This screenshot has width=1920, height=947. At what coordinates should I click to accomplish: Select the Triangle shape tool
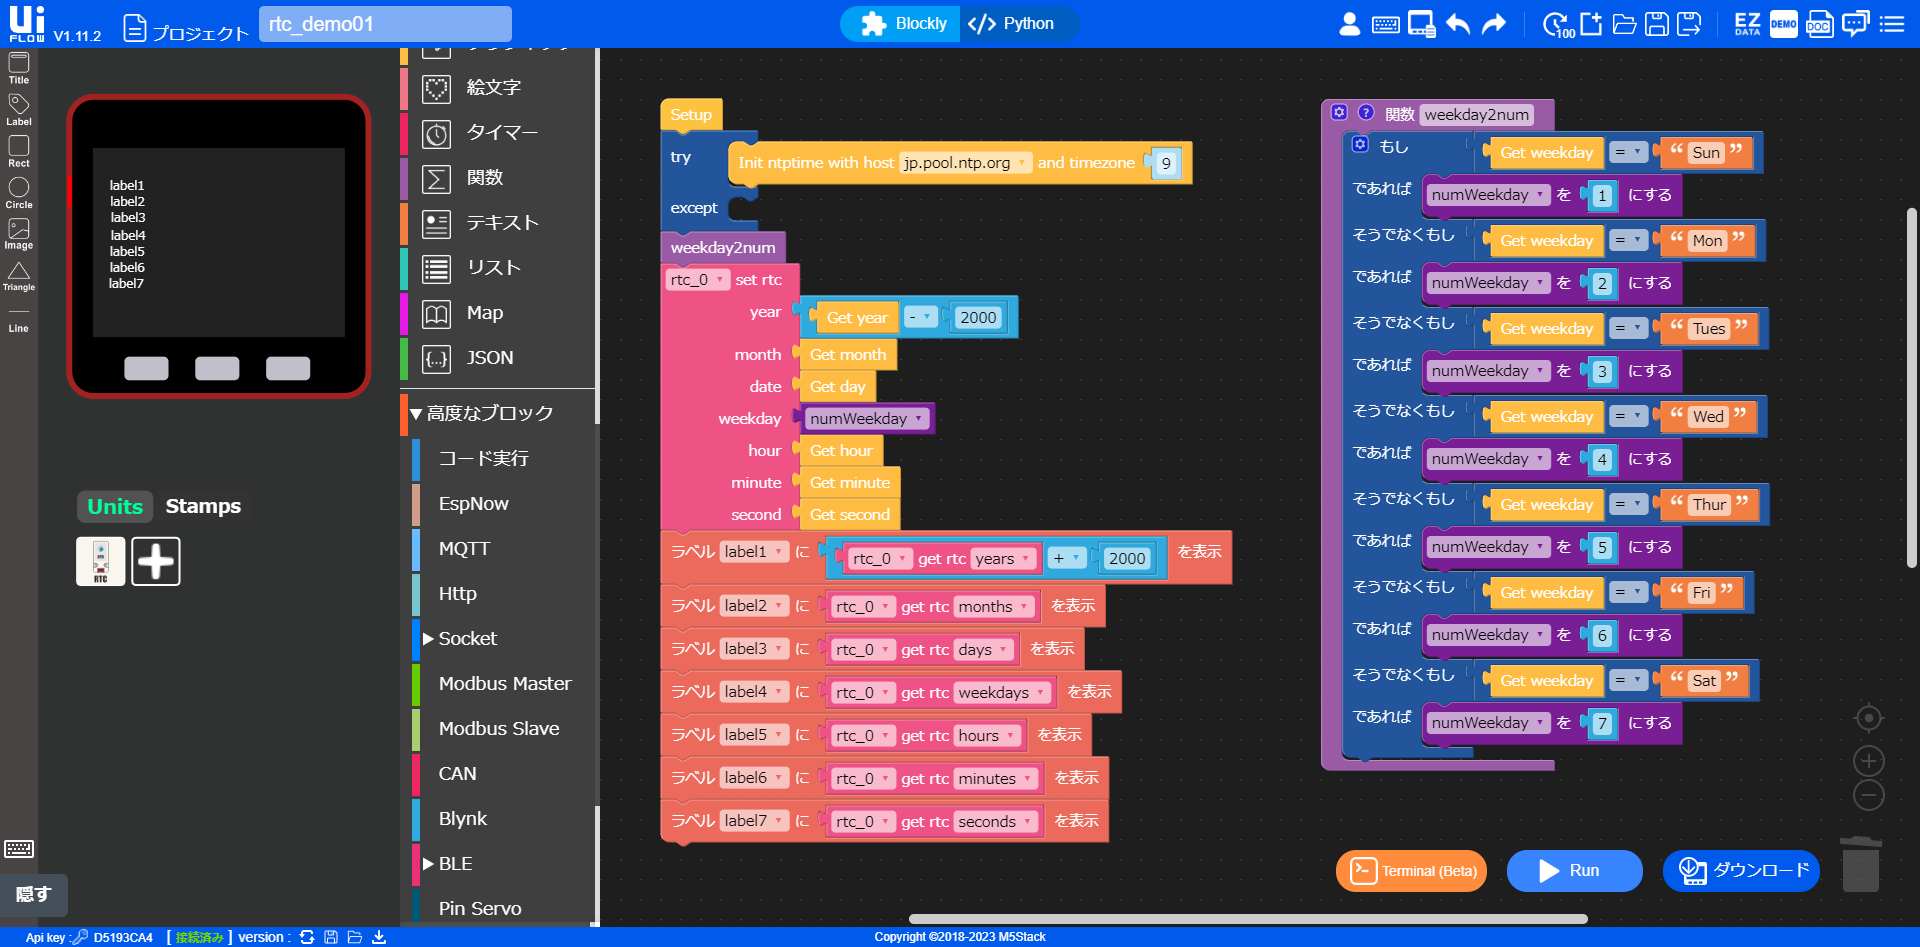19,276
